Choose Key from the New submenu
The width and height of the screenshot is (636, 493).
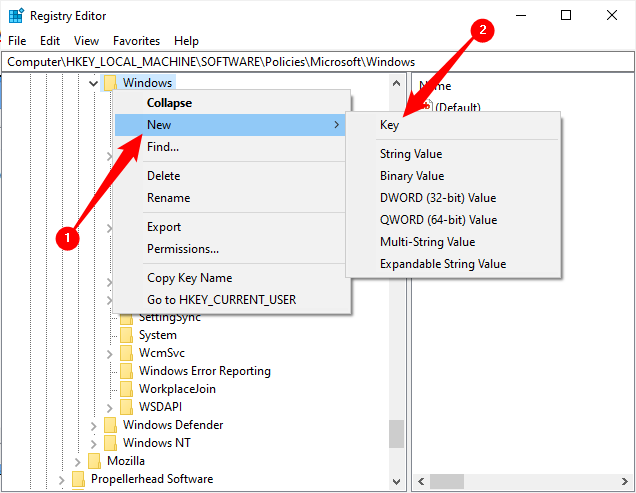coord(390,125)
